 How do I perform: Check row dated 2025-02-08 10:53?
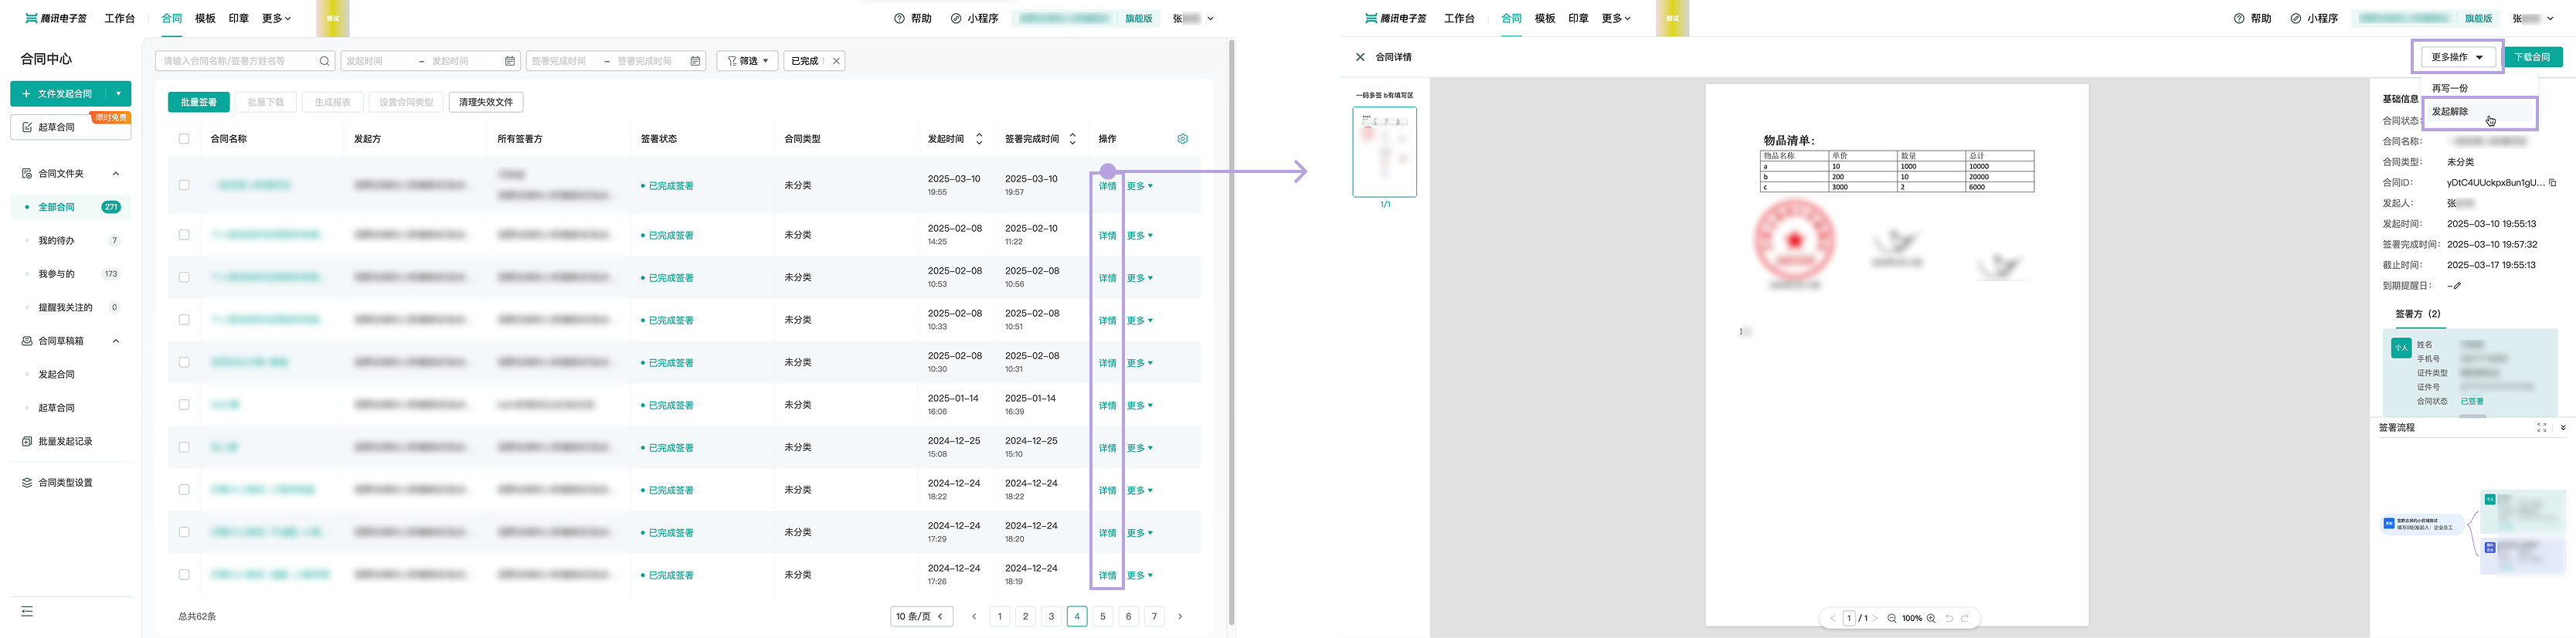coord(184,277)
